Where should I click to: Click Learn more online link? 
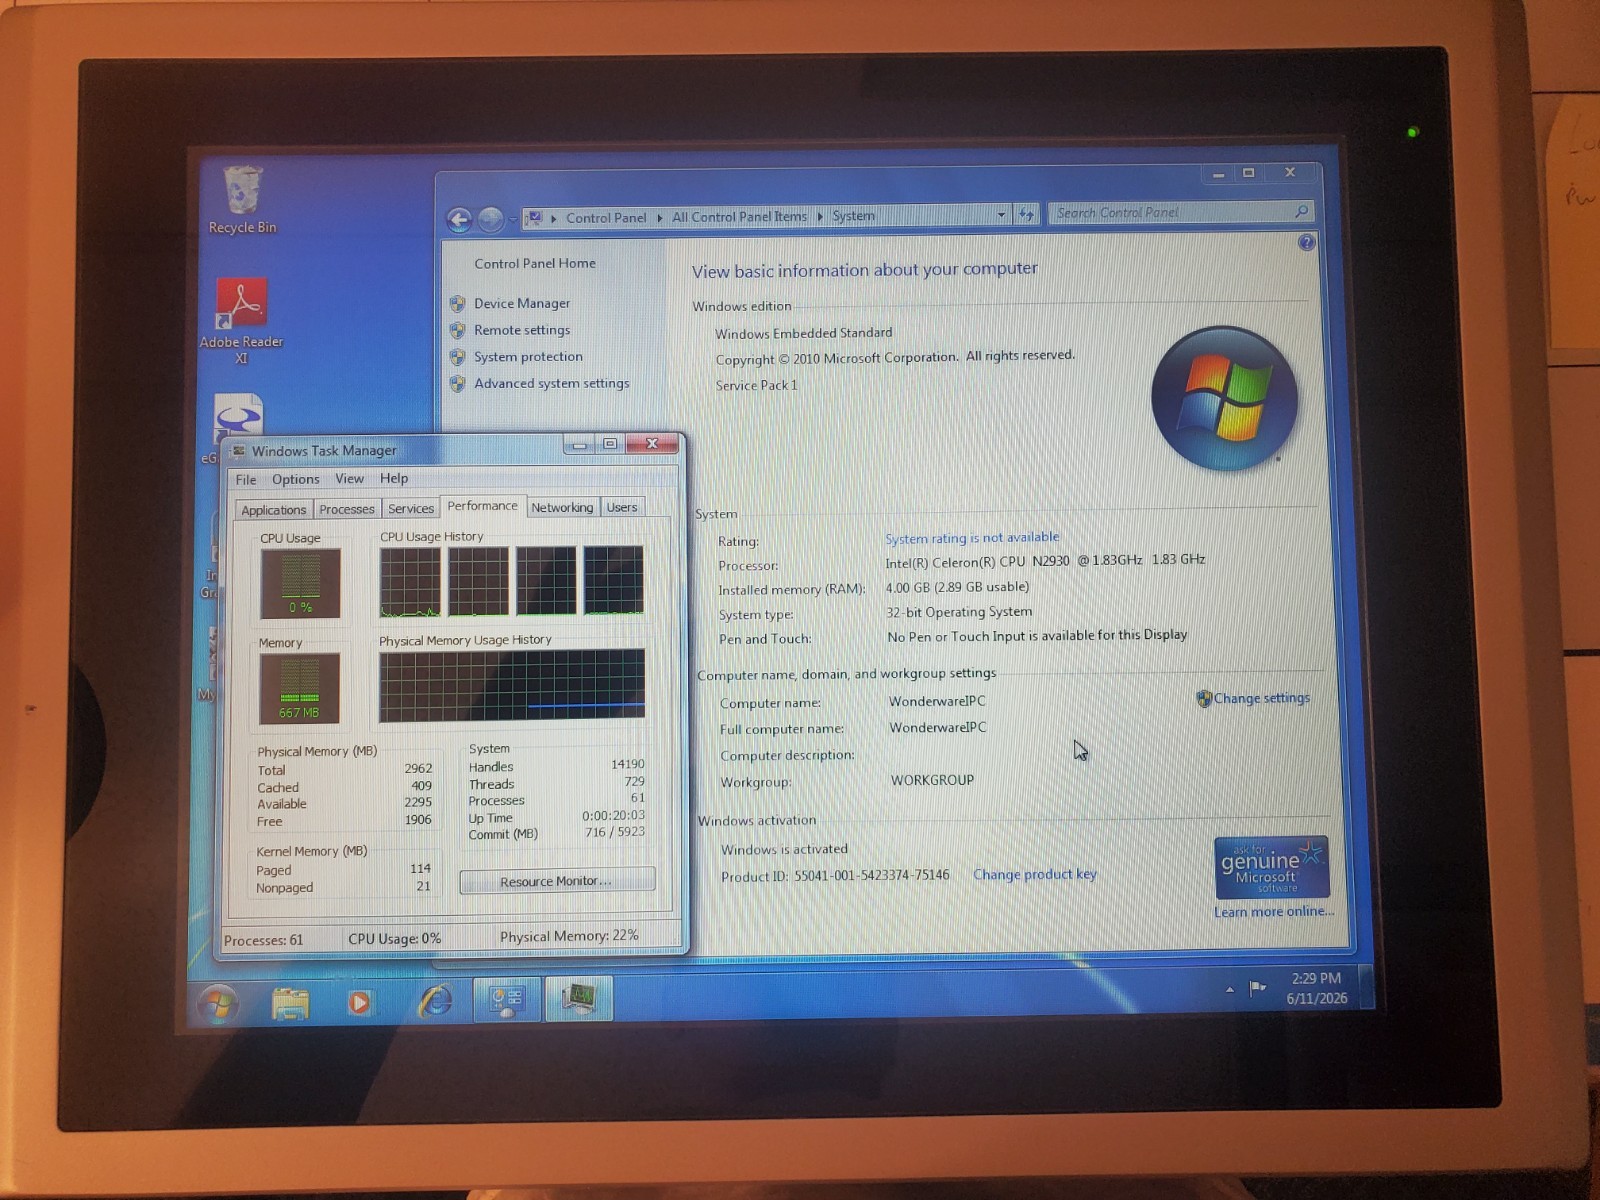(1273, 911)
